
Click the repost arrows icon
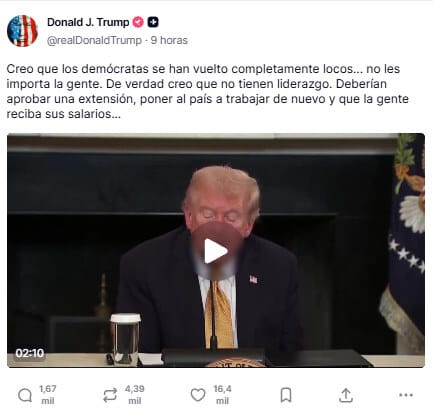(x=110, y=395)
